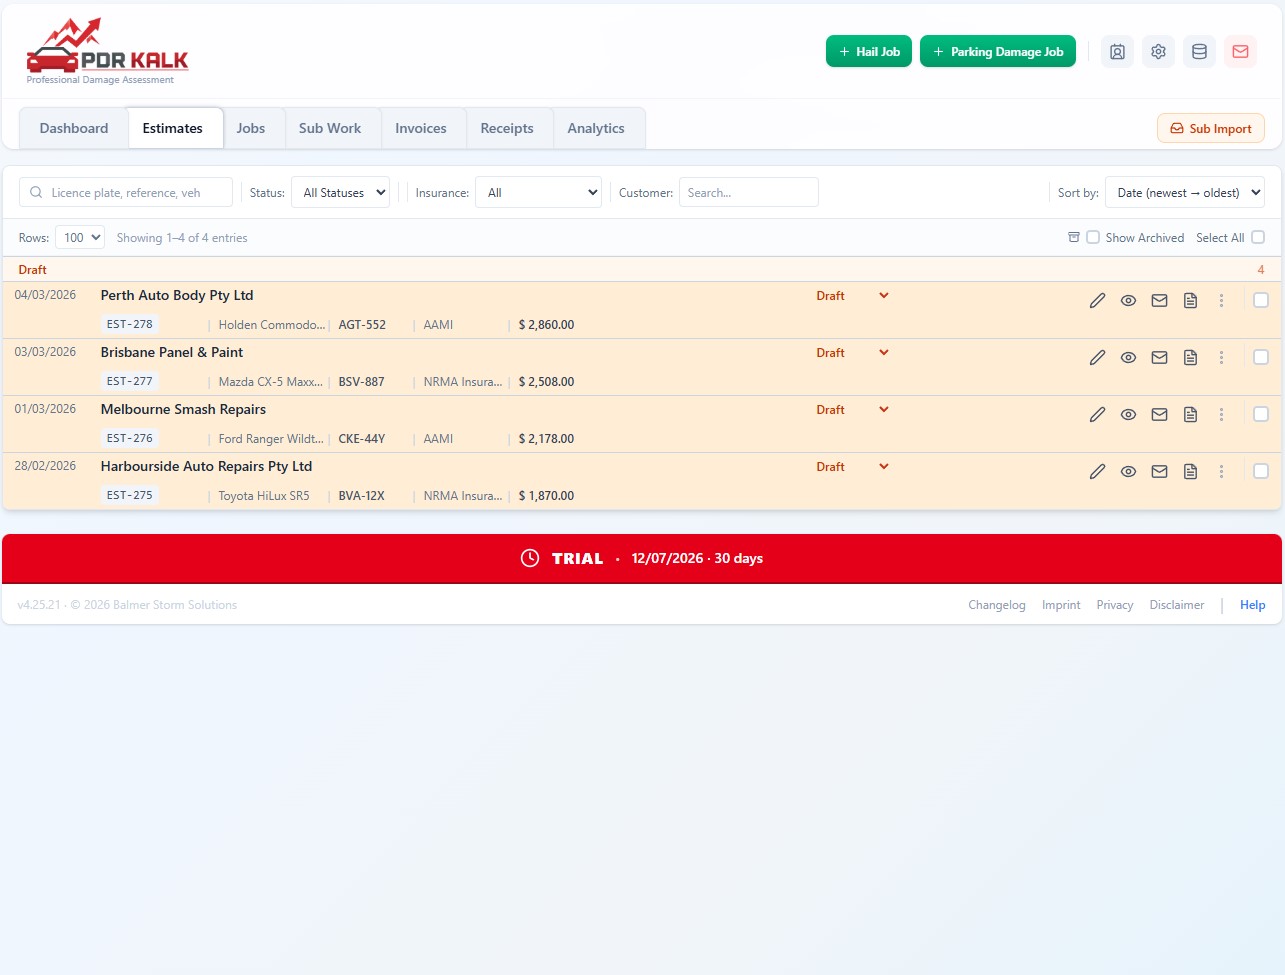Preview Brisbane Panel & Paint estimate with eye icon
Image resolution: width=1285 pixels, height=975 pixels.
pyautogui.click(x=1128, y=358)
